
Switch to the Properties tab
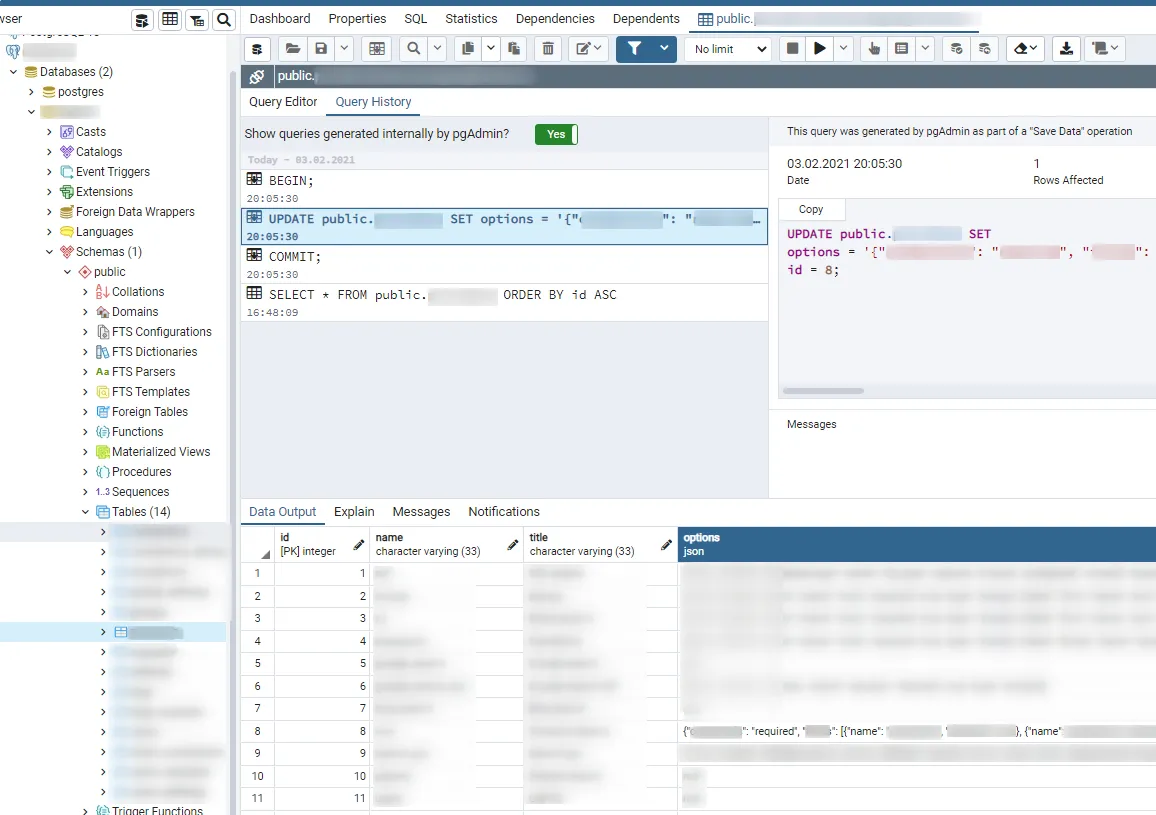pyautogui.click(x=357, y=19)
